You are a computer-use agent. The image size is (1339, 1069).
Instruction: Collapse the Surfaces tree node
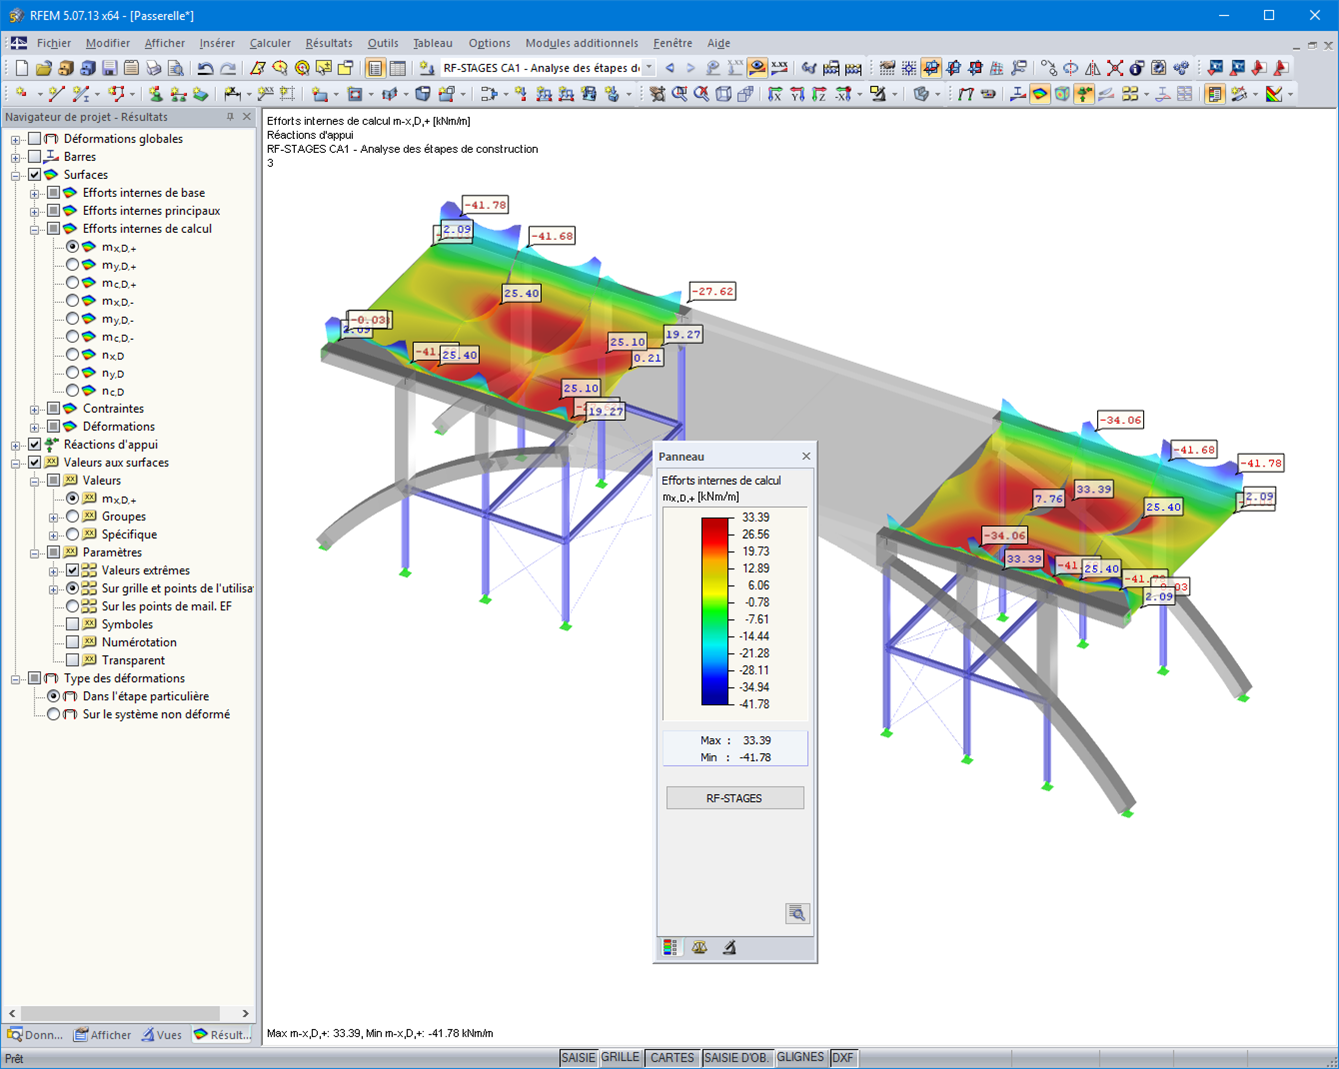tap(16, 175)
